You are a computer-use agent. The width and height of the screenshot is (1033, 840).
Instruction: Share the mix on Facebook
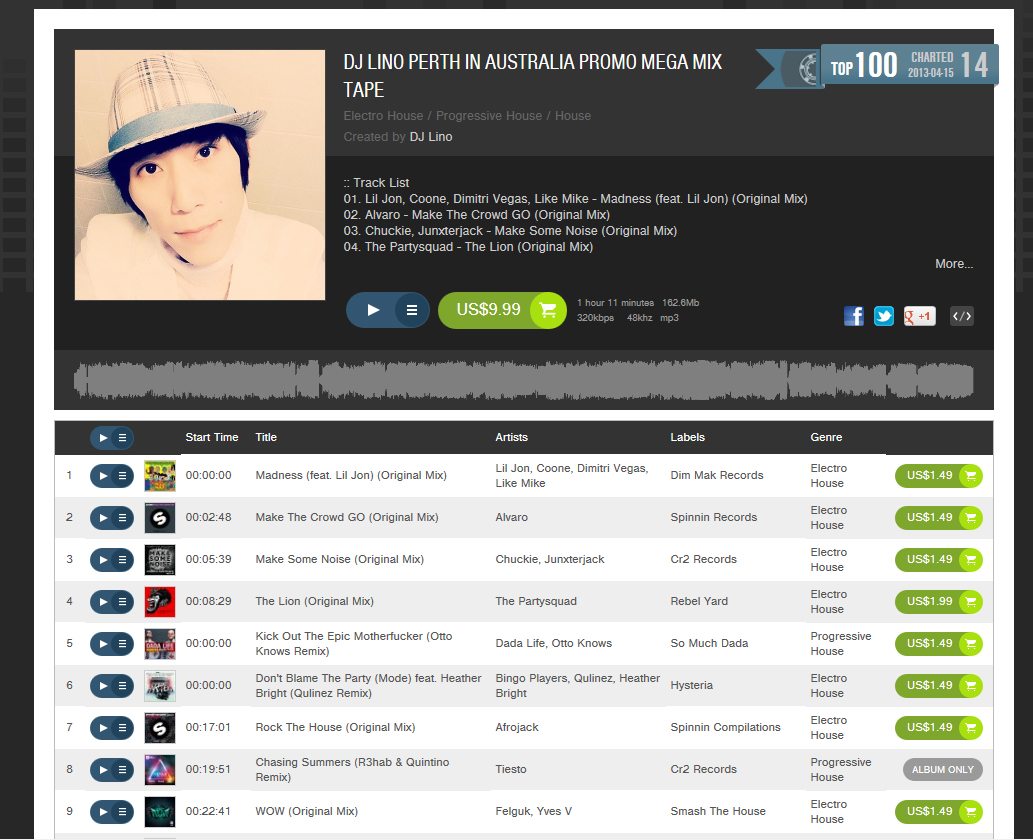point(854,316)
